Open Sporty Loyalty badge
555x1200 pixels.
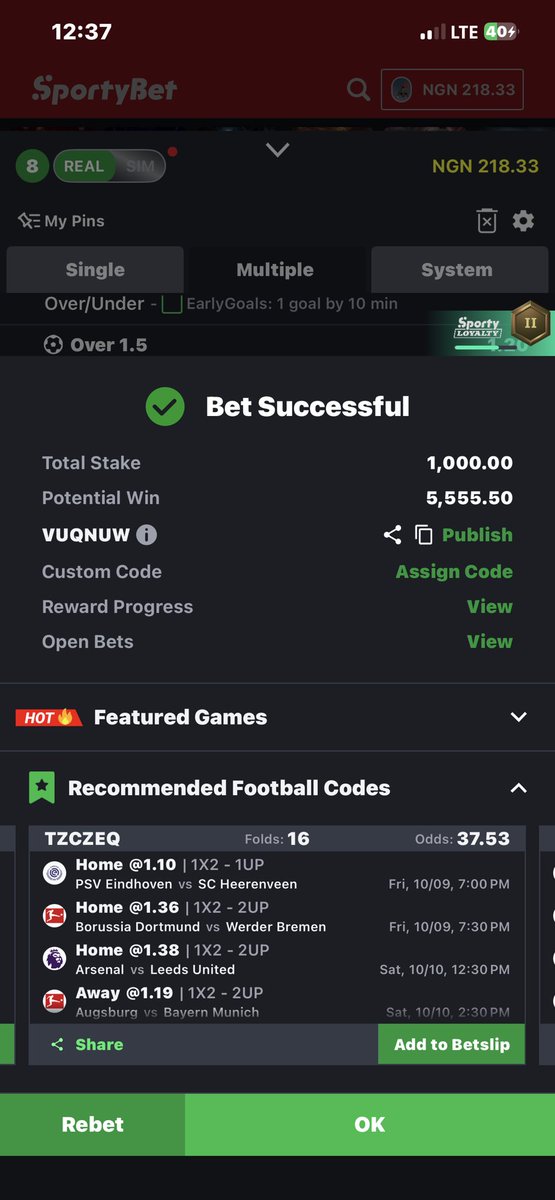pyautogui.click(x=490, y=329)
